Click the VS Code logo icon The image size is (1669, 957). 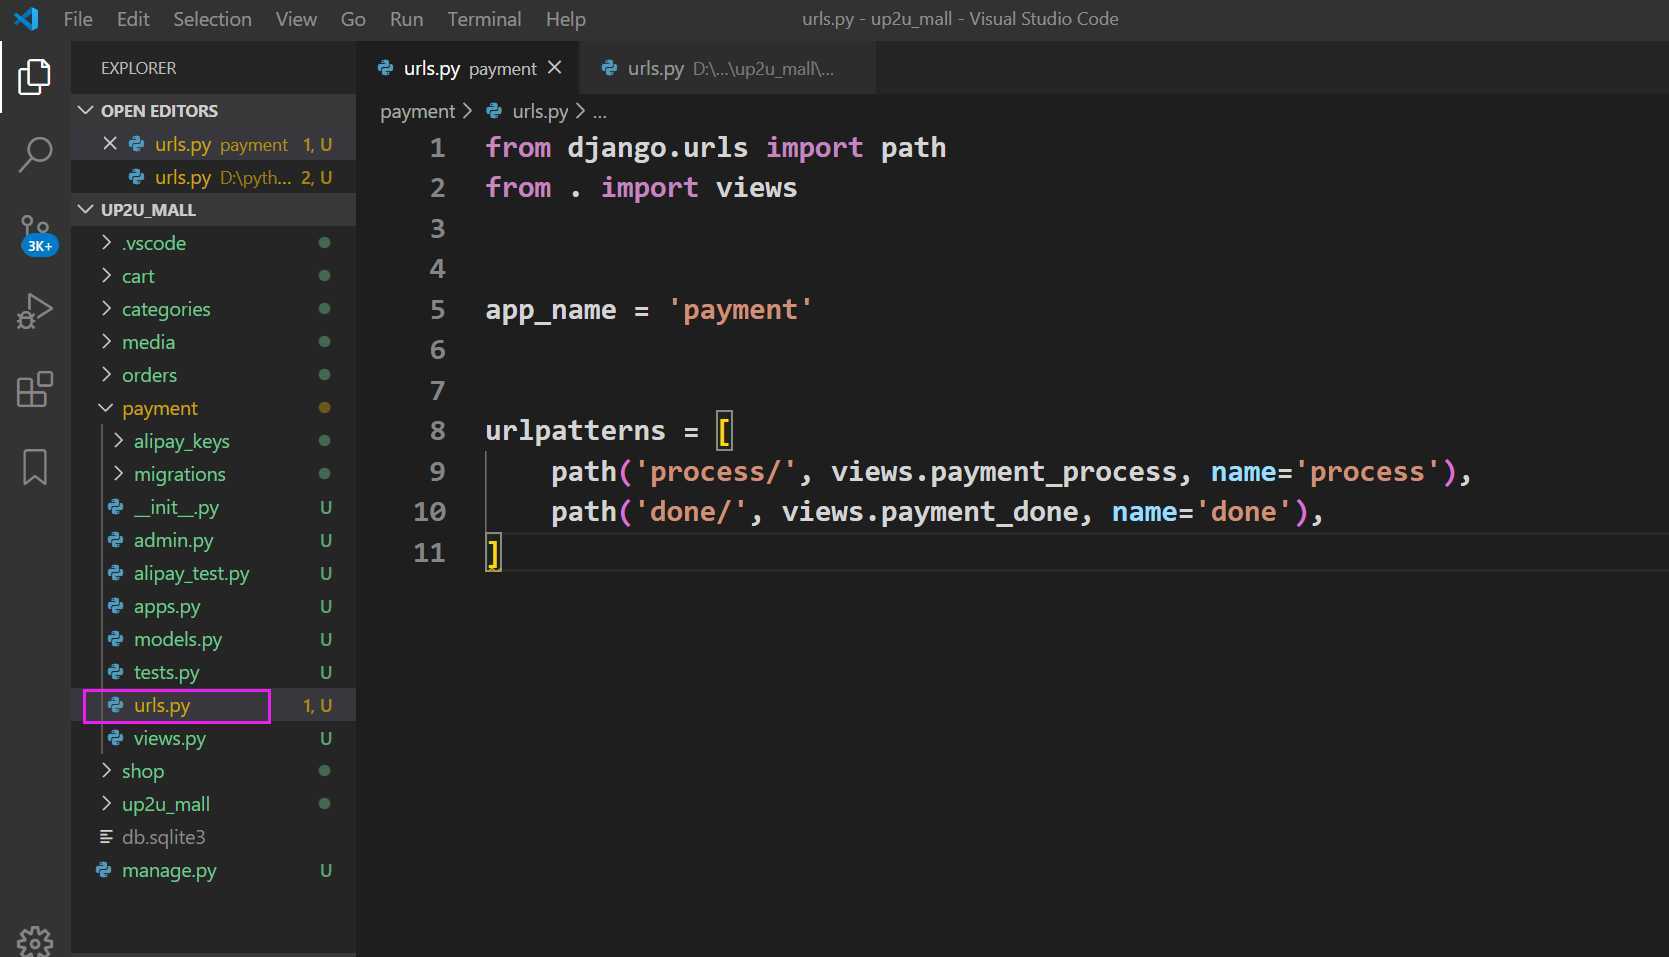[27, 19]
